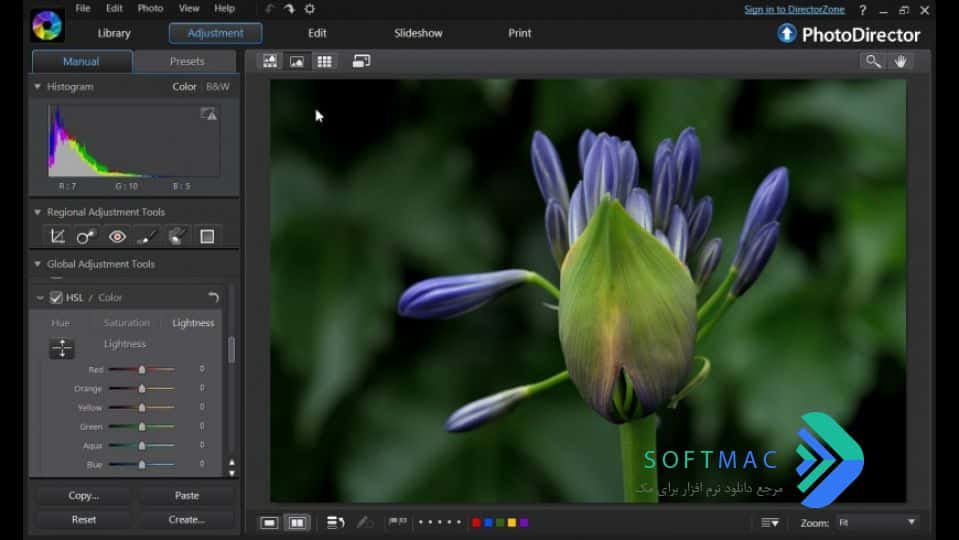The height and width of the screenshot is (540, 959).
Task: Switch histogram to B&W mode
Action: click(x=218, y=87)
